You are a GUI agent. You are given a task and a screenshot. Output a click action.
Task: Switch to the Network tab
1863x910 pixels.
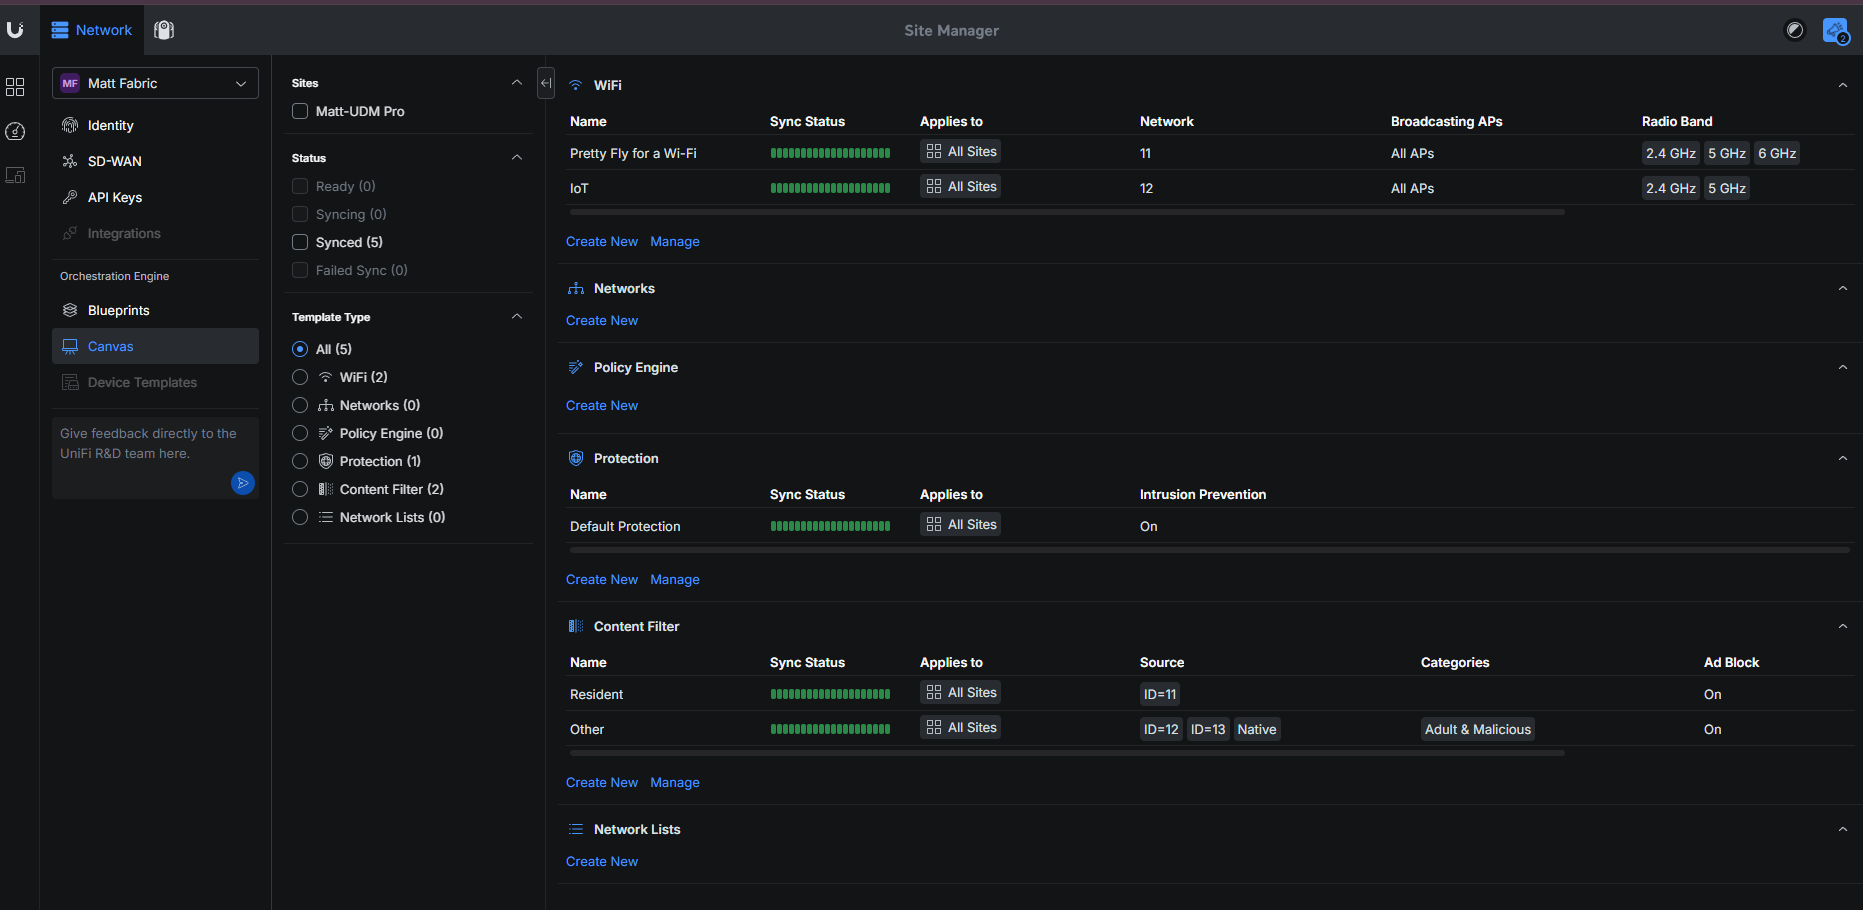point(92,30)
